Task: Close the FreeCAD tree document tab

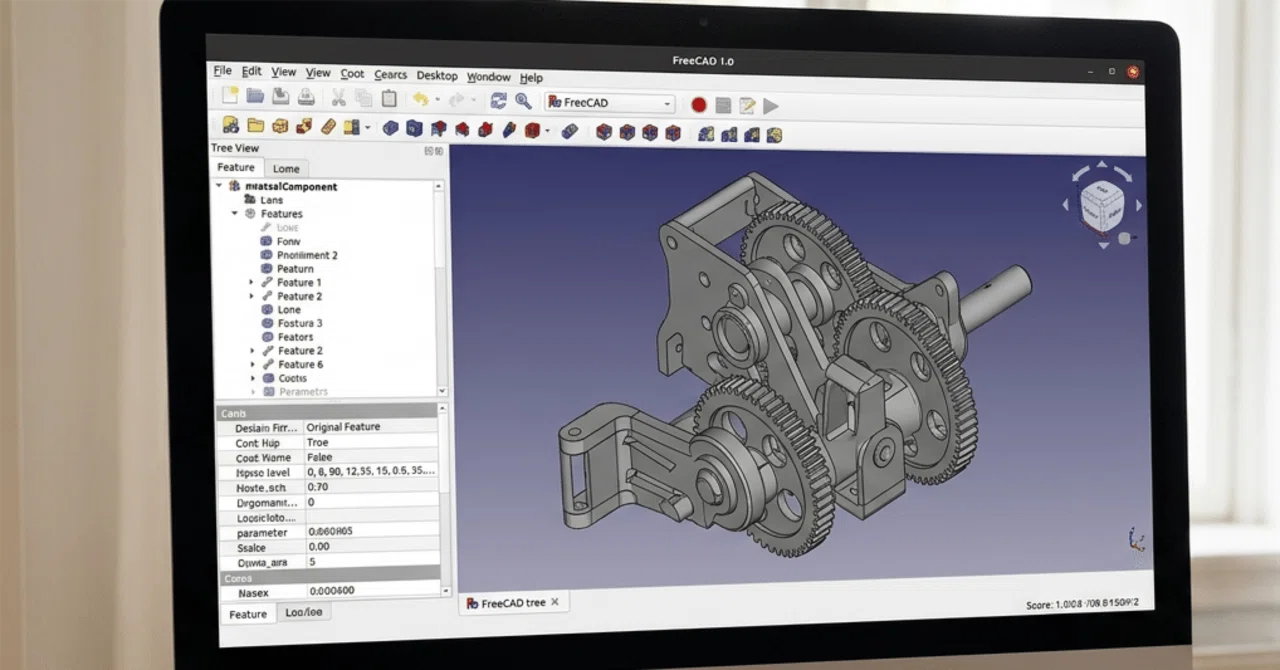Action: (x=555, y=602)
